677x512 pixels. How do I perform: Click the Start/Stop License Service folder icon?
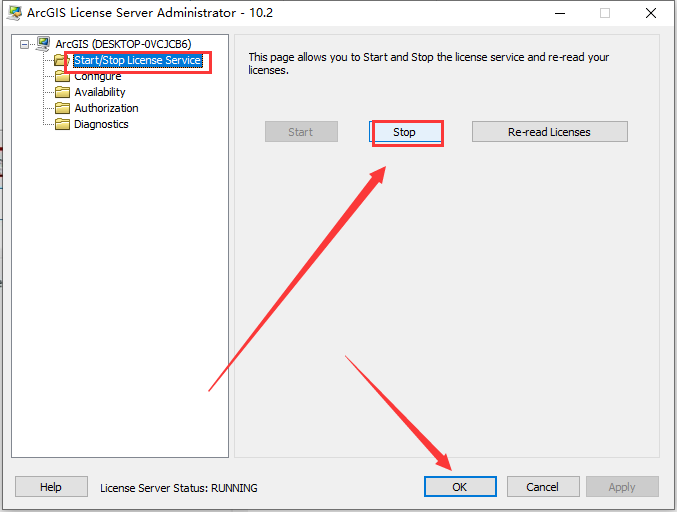click(x=60, y=60)
